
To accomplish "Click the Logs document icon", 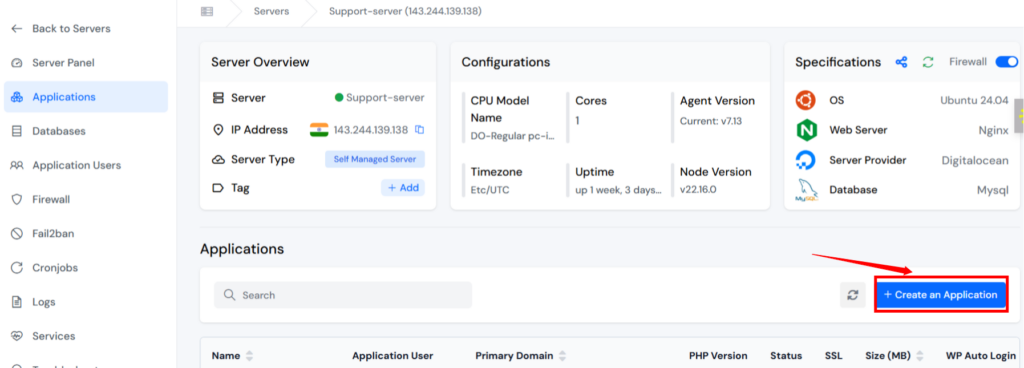I will click(17, 302).
